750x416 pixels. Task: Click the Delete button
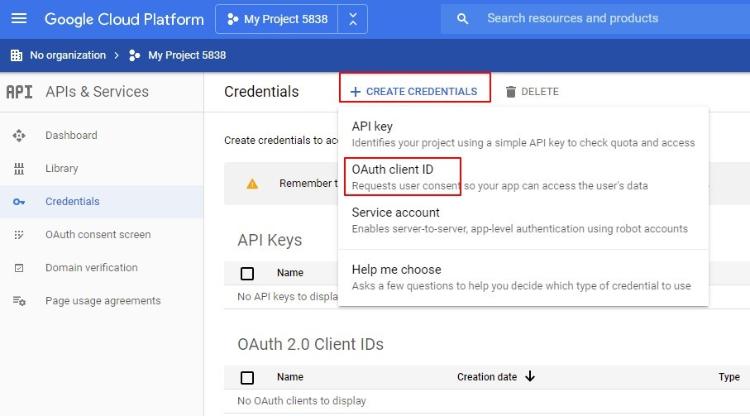(x=532, y=91)
